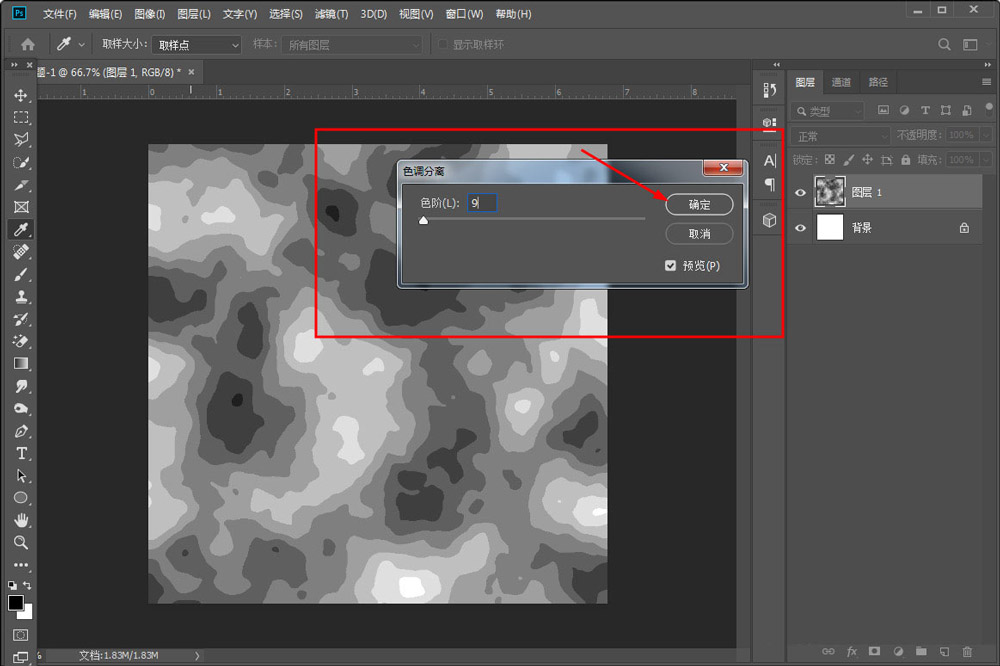Click the 色阶 levels slider handle
This screenshot has height=666, width=1000.
(x=423, y=221)
